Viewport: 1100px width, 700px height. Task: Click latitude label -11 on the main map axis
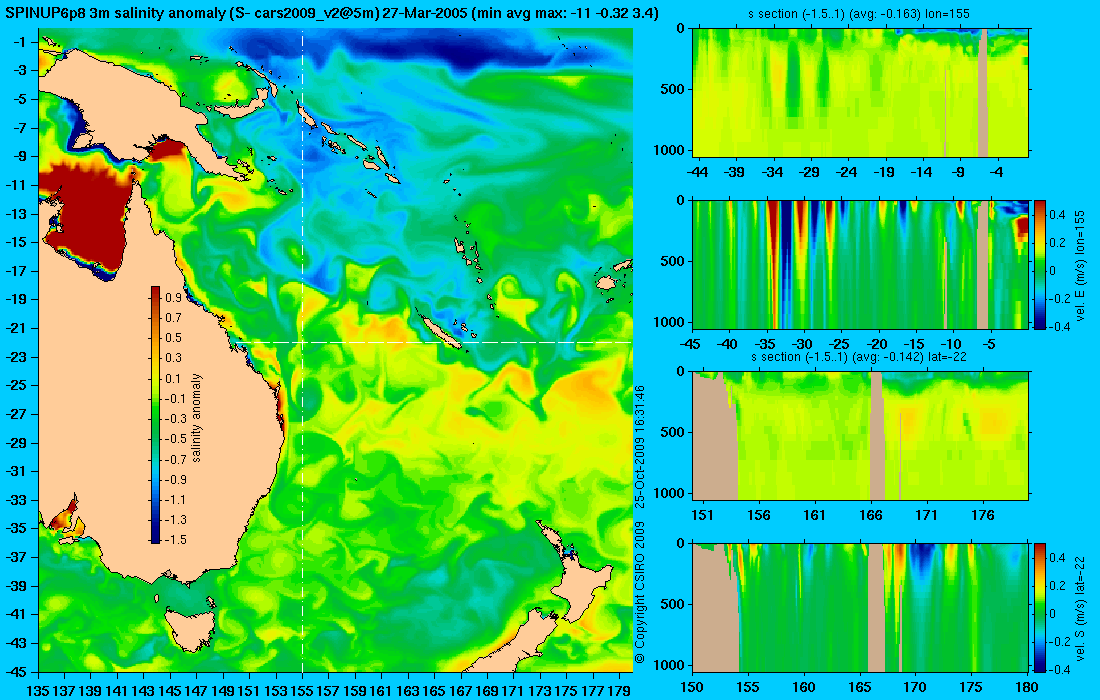click(17, 185)
